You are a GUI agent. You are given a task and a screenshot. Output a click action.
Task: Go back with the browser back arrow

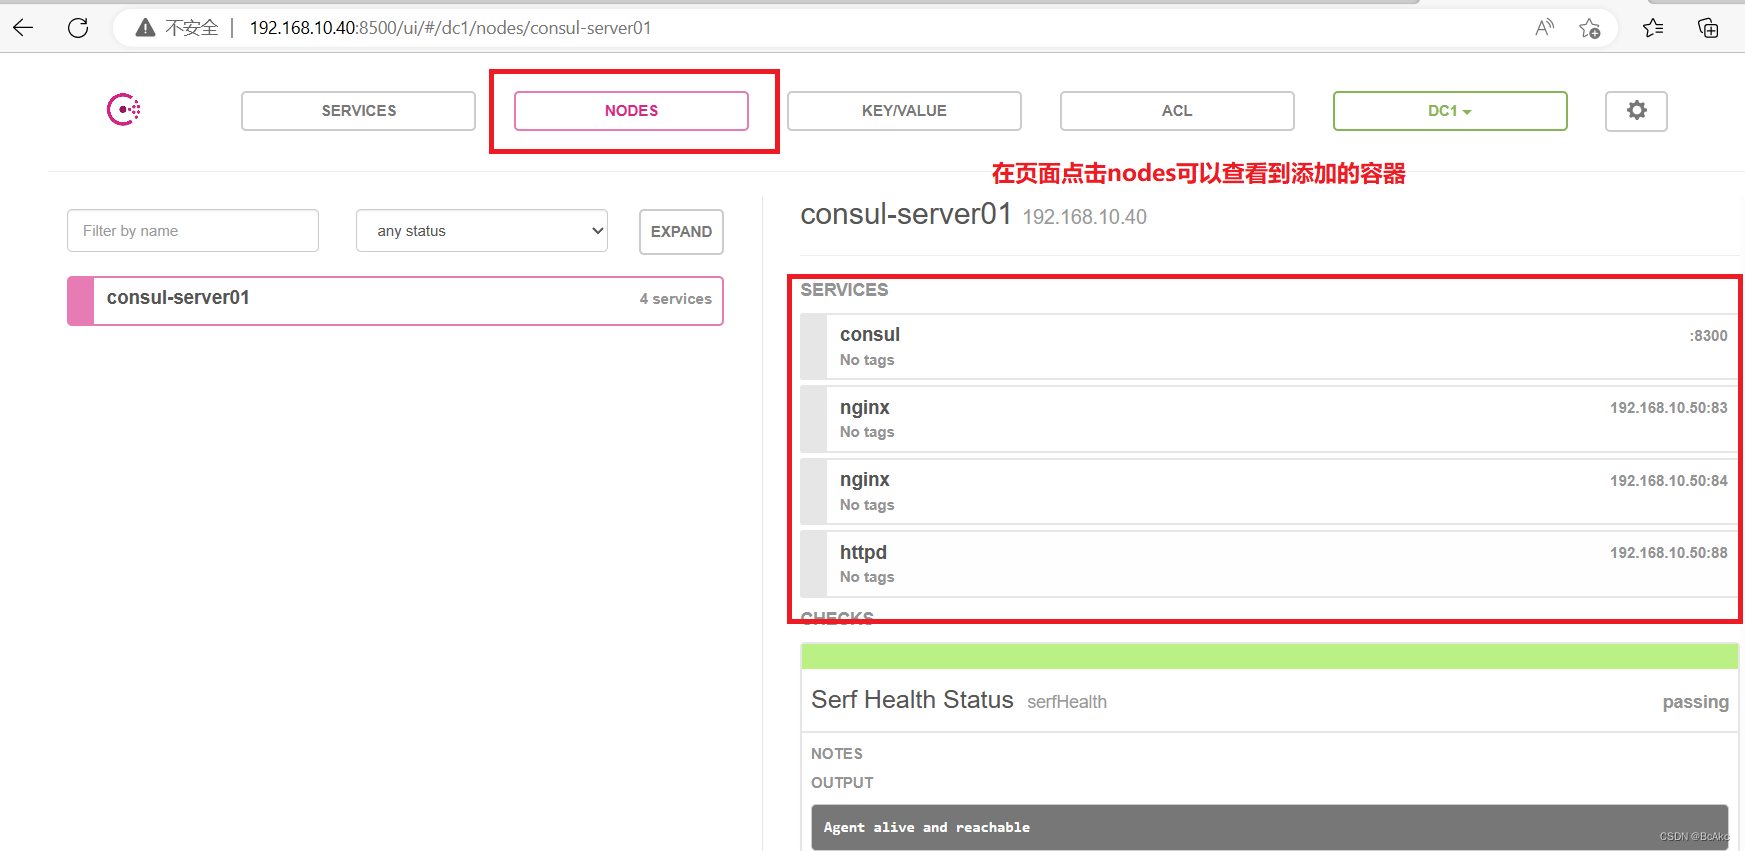[x=23, y=27]
